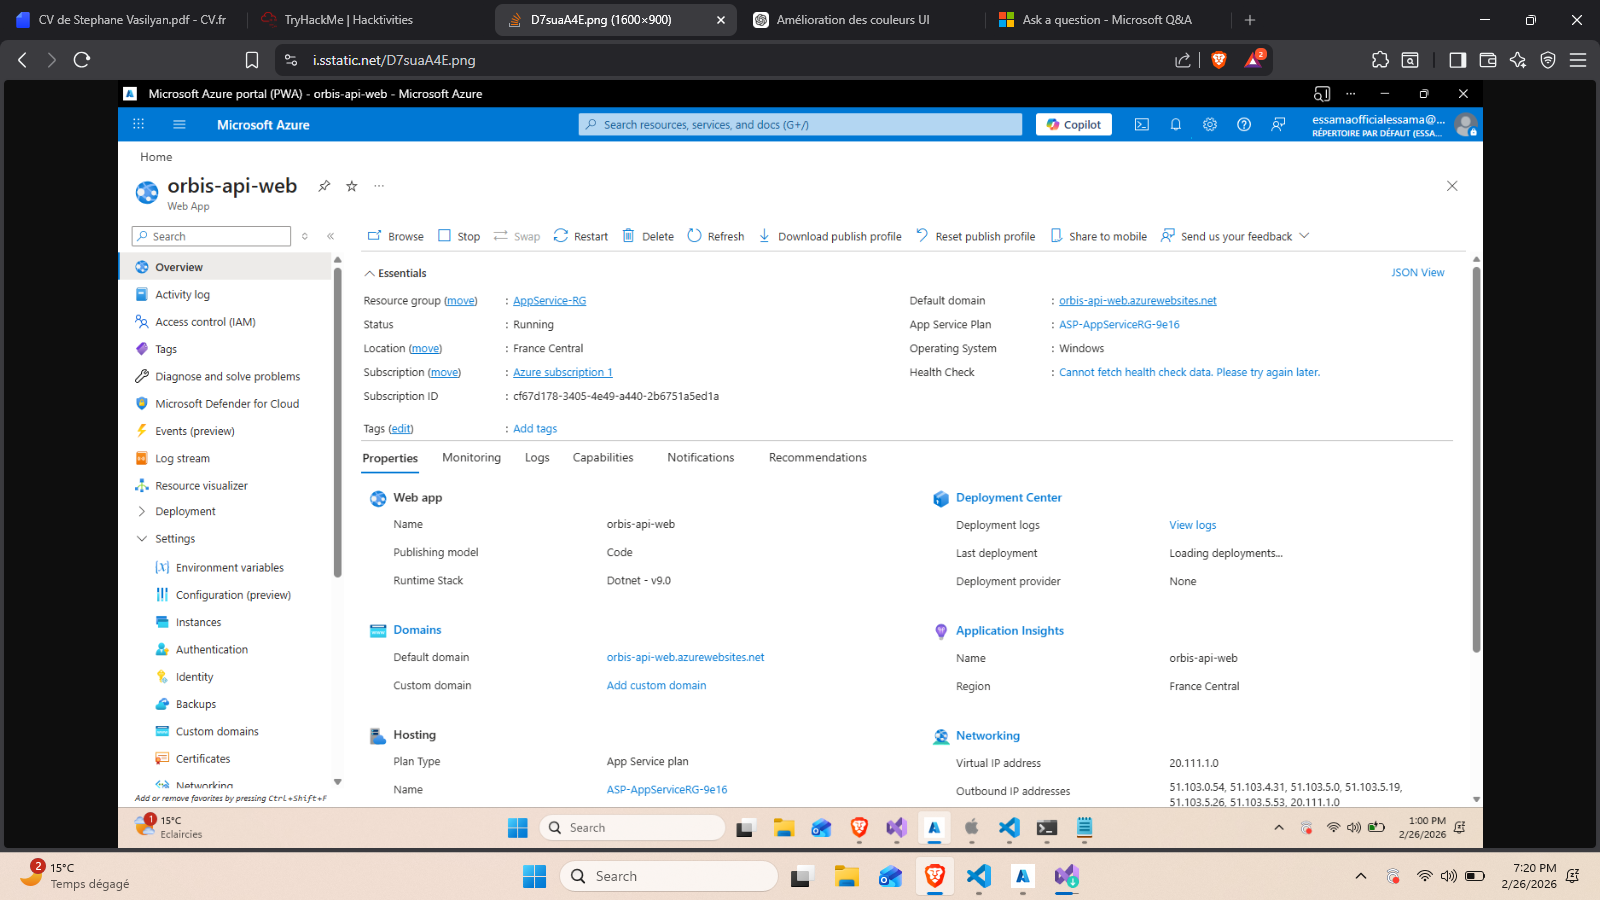This screenshot has width=1600, height=900.
Task: Click the Azure sidebar vertical scrollbar
Action: click(x=337, y=423)
